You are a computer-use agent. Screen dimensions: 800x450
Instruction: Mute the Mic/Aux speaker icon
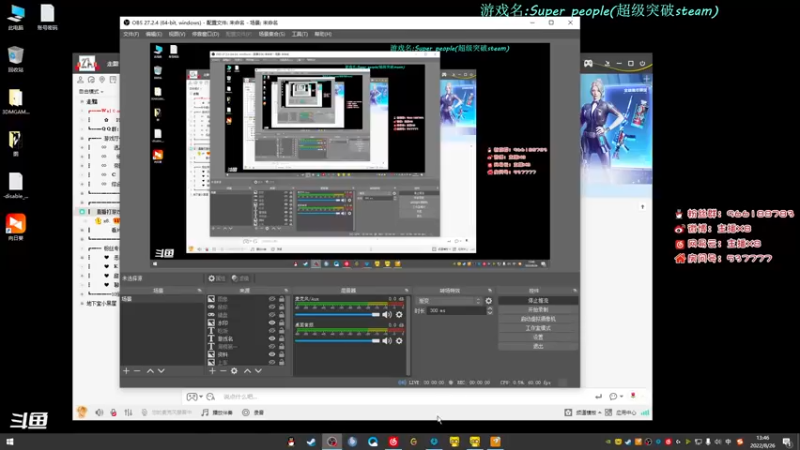[x=387, y=315]
